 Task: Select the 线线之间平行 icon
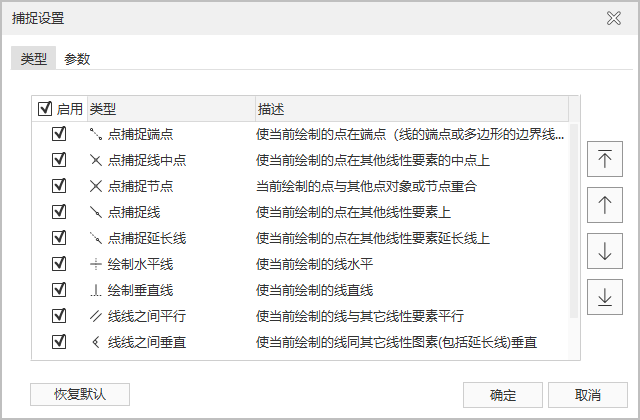point(96,316)
